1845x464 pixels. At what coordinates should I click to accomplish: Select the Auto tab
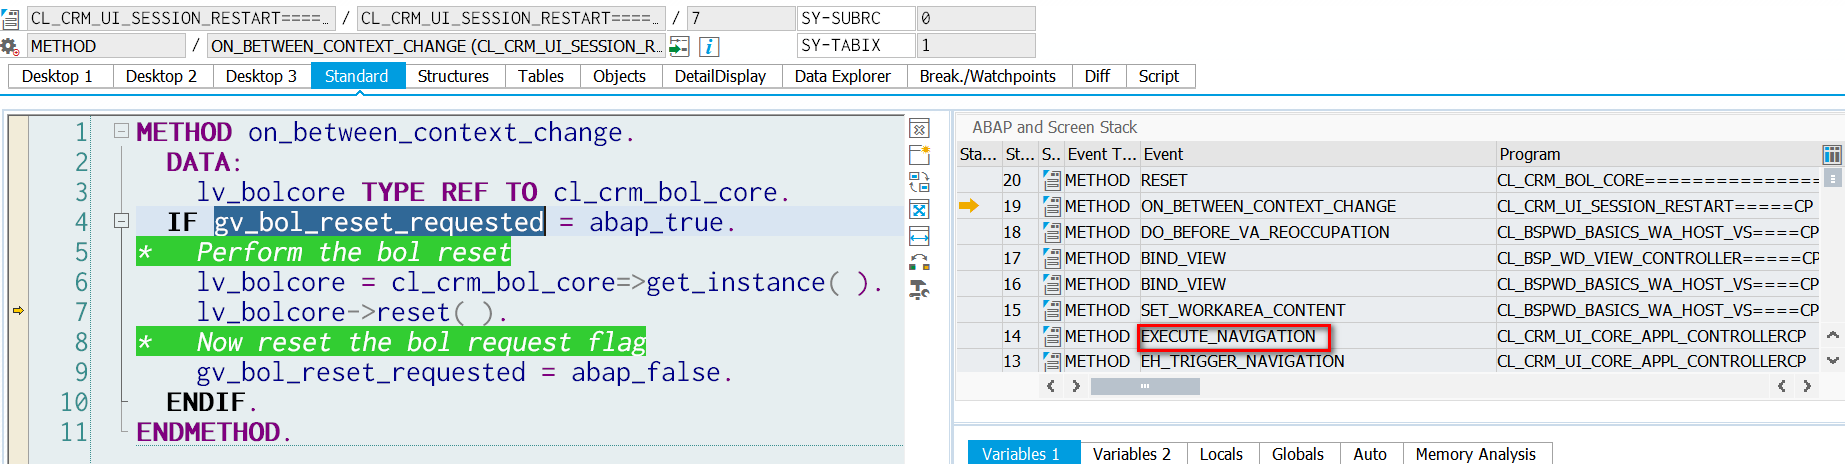point(1370,454)
